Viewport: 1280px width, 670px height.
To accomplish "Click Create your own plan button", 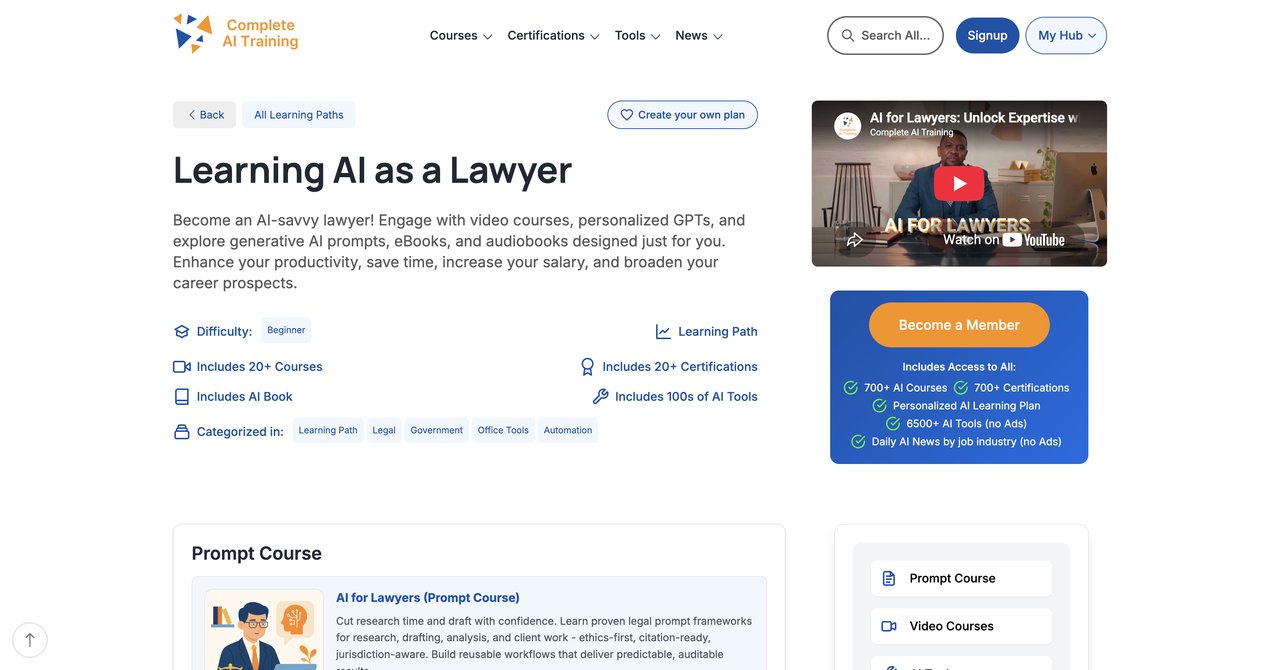I will [x=682, y=115].
